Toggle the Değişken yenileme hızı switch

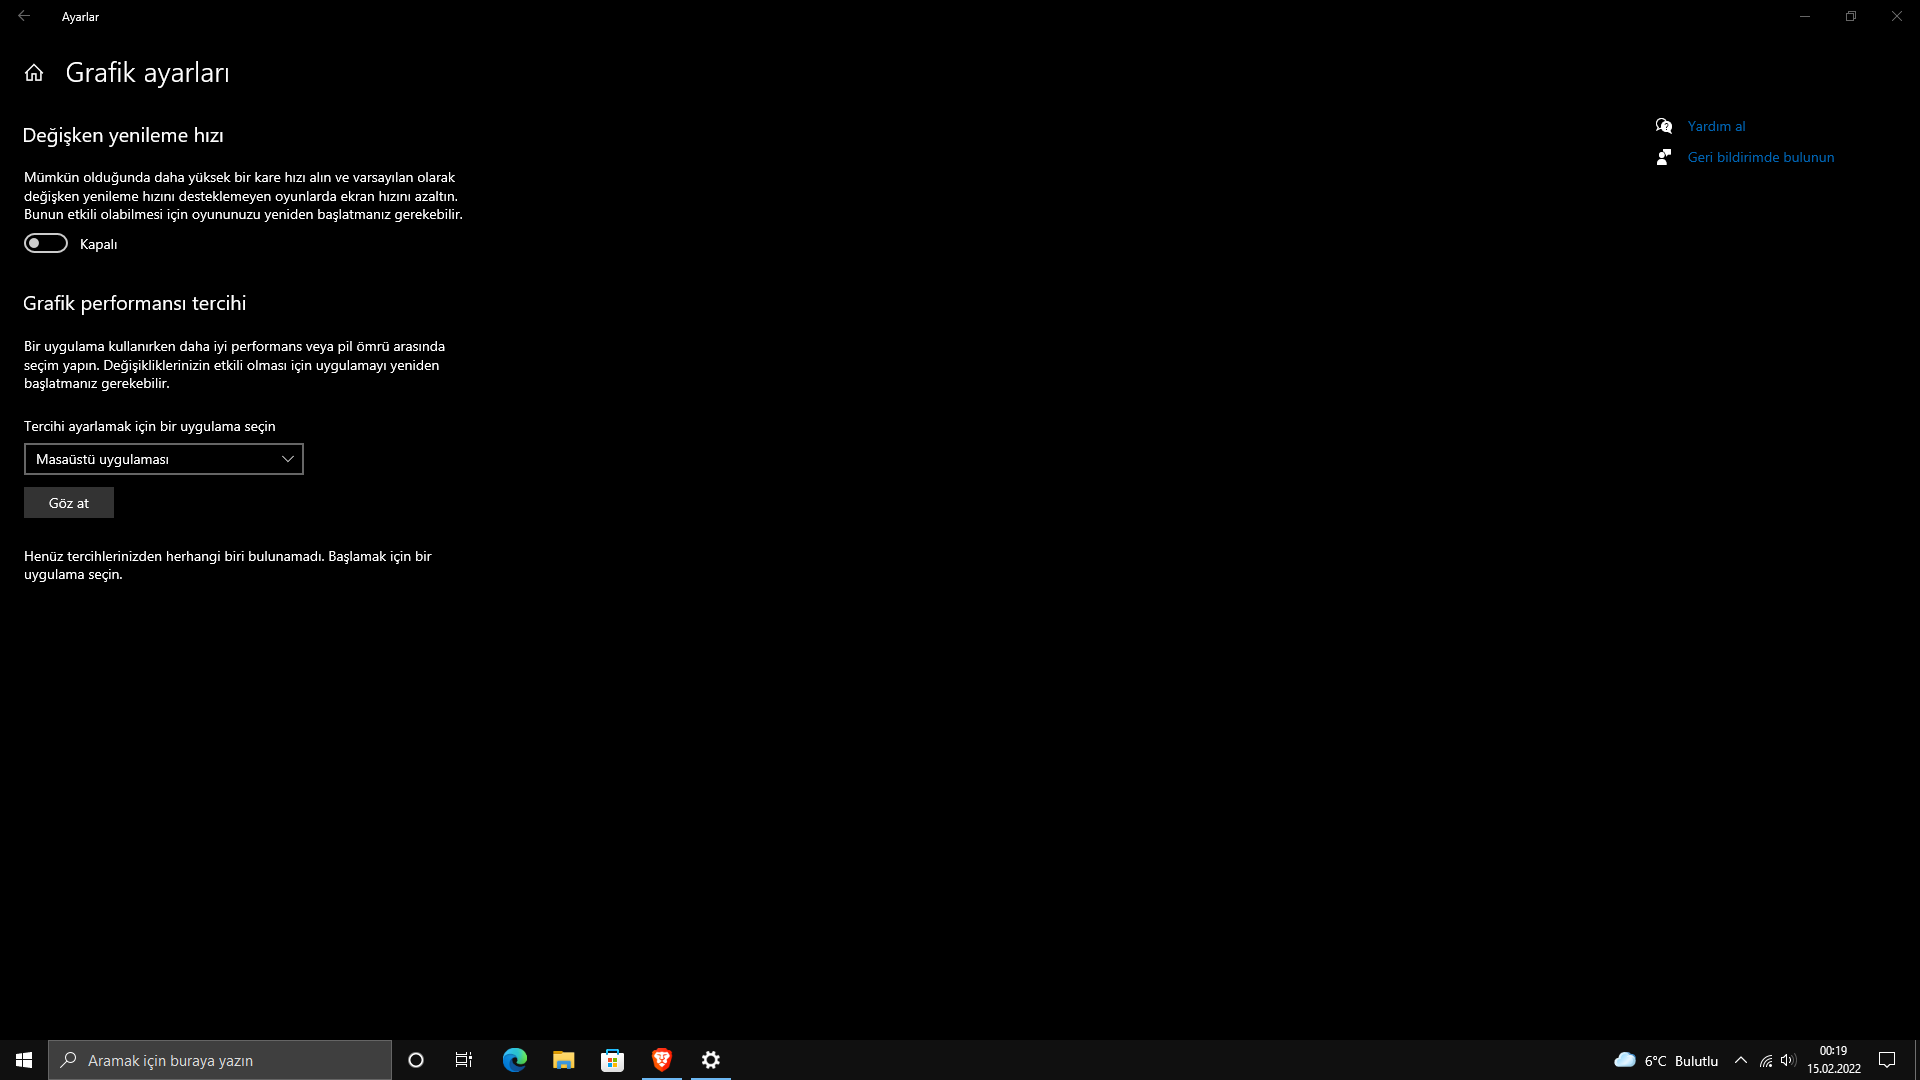click(x=46, y=244)
